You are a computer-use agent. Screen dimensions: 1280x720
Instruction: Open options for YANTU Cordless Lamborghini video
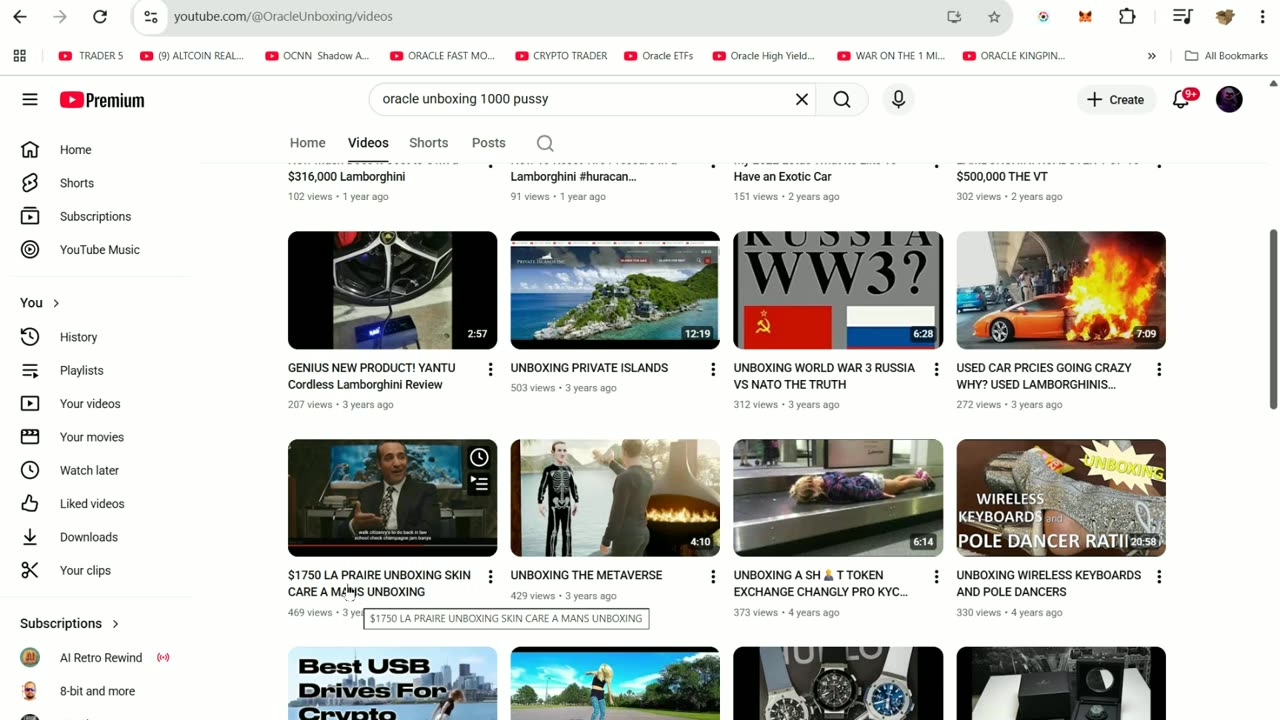coord(490,370)
